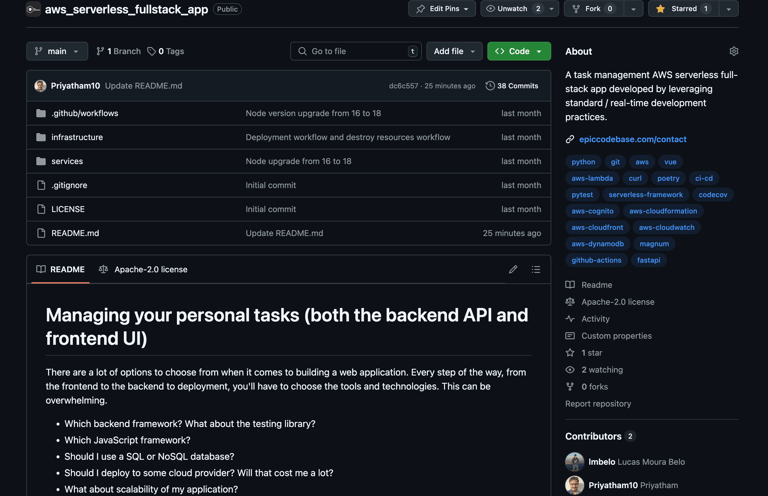Image resolution: width=768 pixels, height=496 pixels.
Task: Star toggle: click the Starred button
Action: click(683, 9)
